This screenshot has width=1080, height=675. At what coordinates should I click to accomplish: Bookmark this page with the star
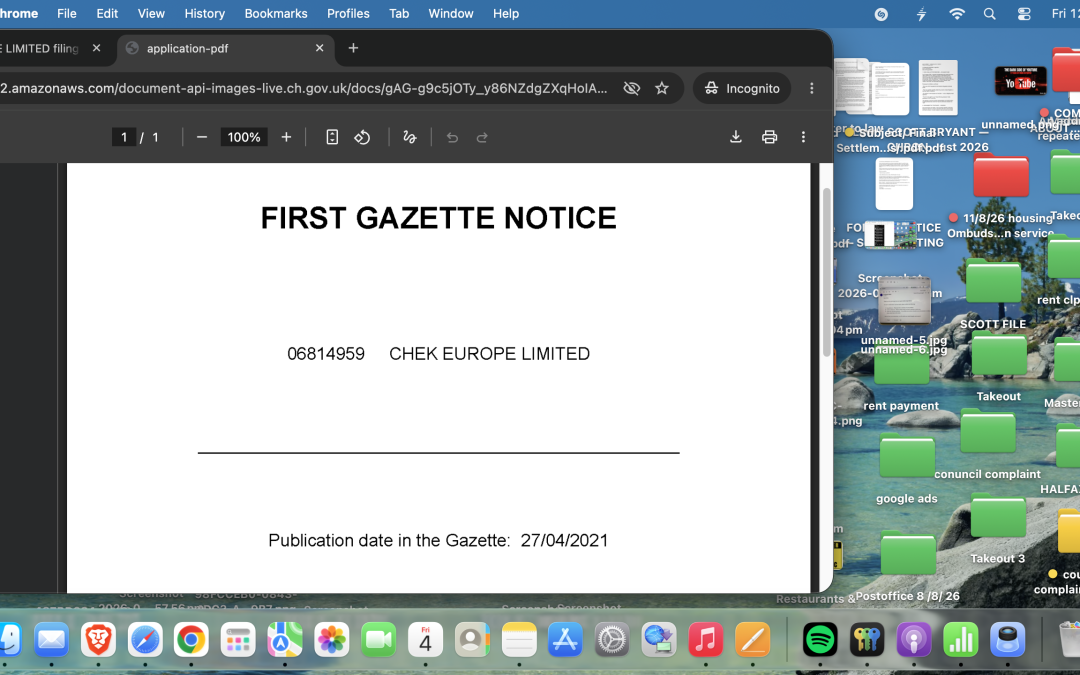pyautogui.click(x=662, y=88)
